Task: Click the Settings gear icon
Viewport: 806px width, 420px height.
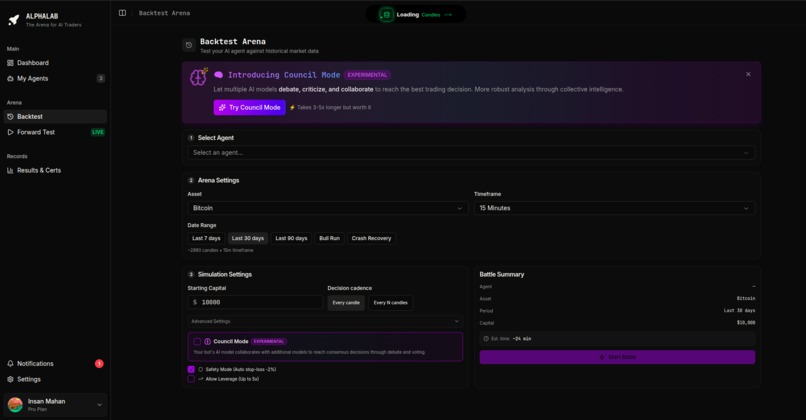Action: click(10, 379)
